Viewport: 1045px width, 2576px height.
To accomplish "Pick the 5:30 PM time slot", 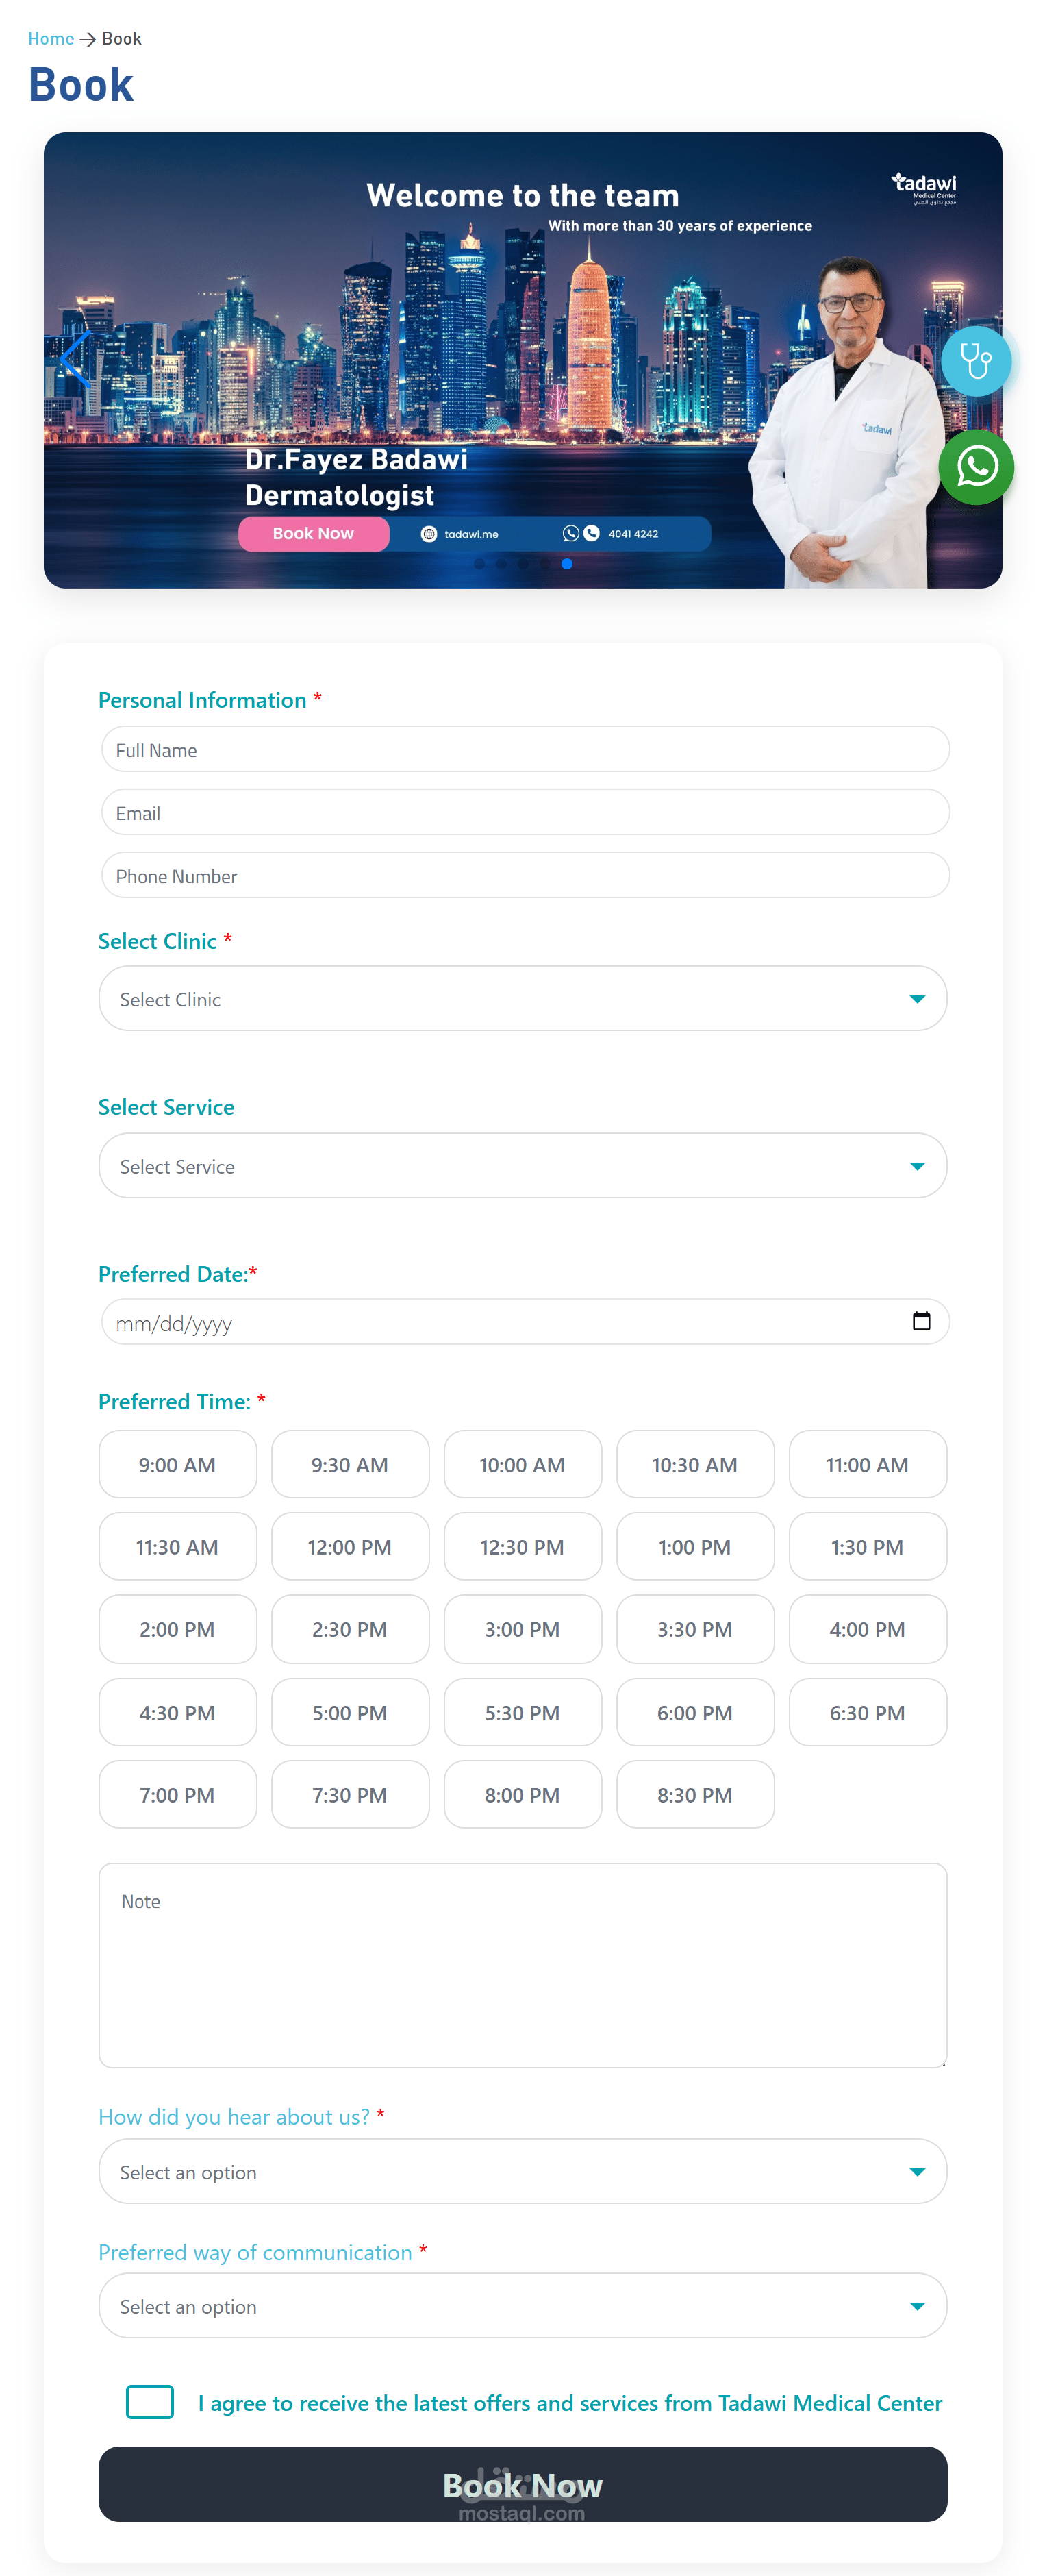I will coord(522,1712).
